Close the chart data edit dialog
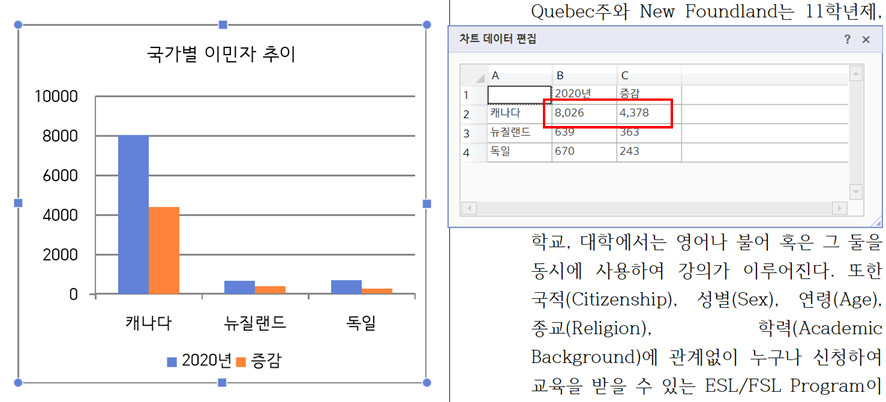This screenshot has height=402, width=886. coord(866,40)
